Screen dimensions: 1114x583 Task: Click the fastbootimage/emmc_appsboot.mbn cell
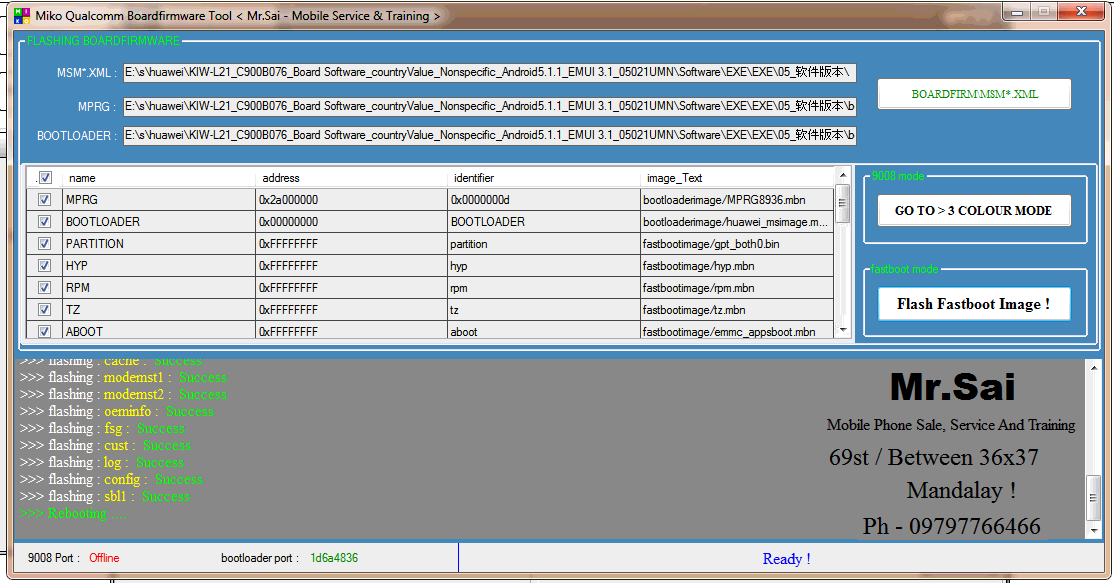click(737, 330)
